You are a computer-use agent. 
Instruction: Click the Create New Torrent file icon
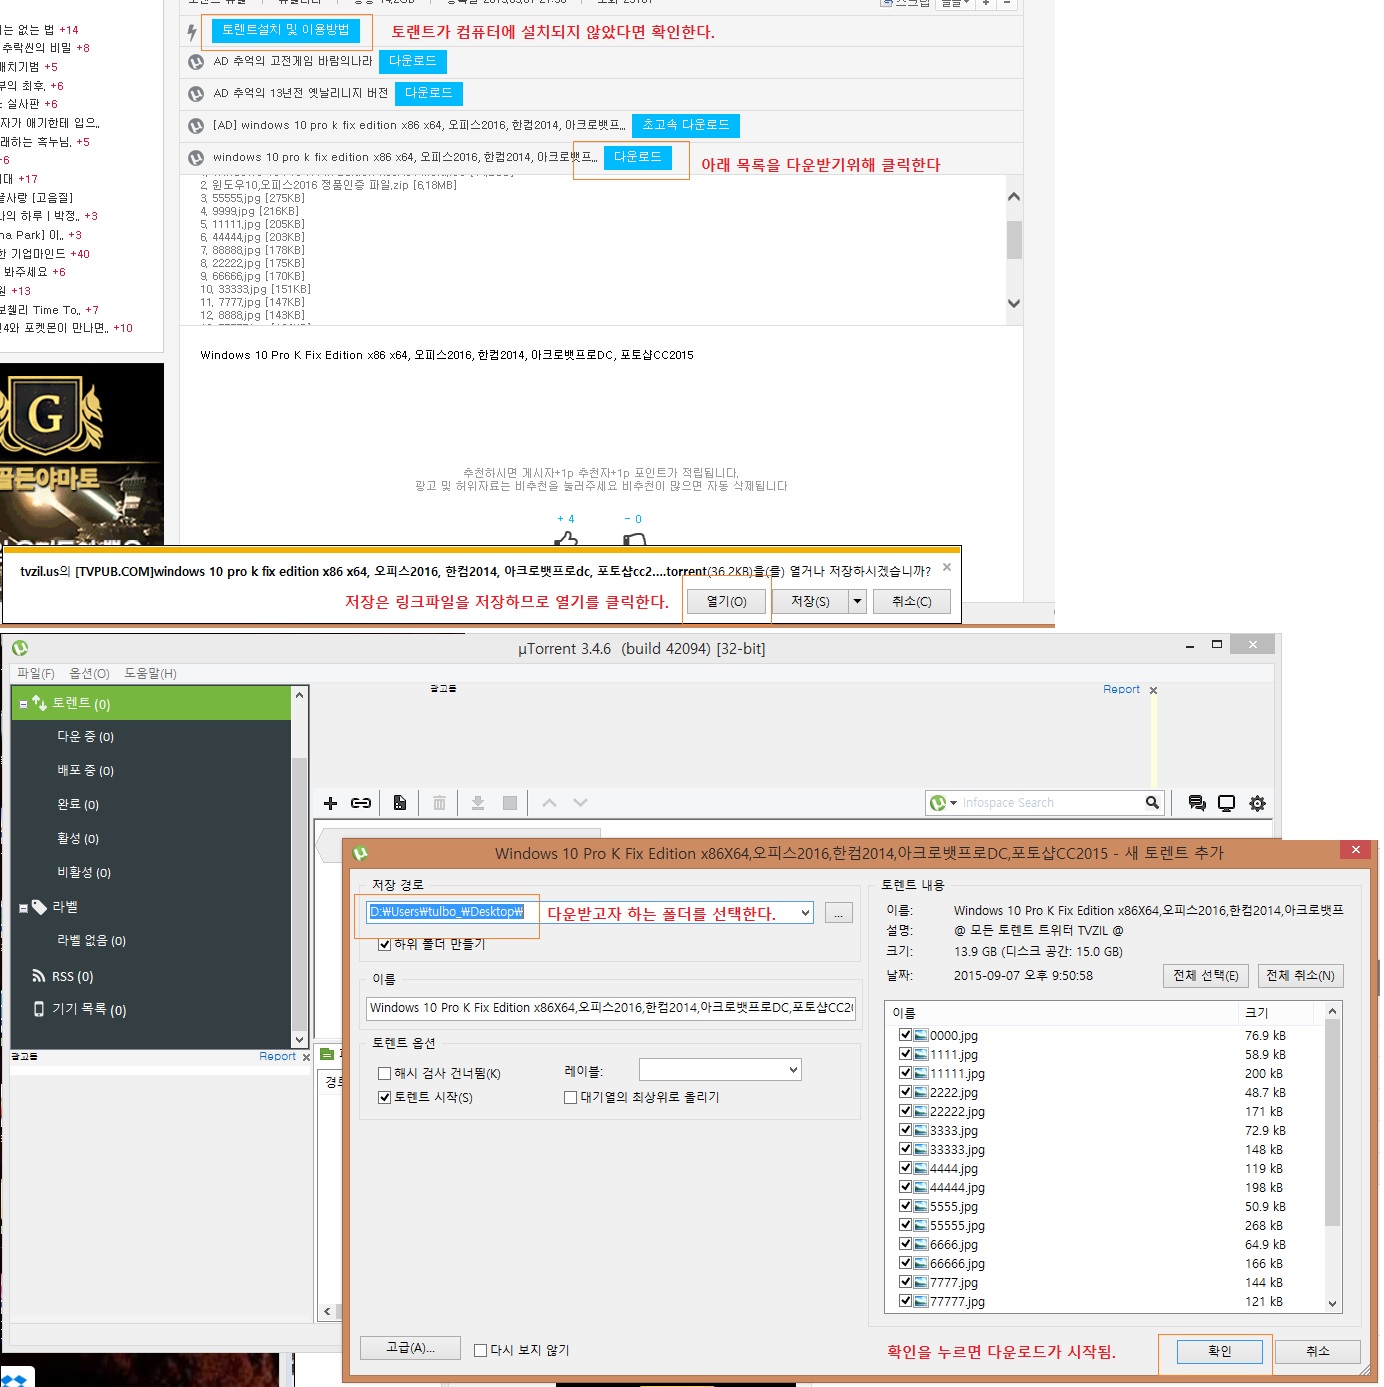(399, 803)
